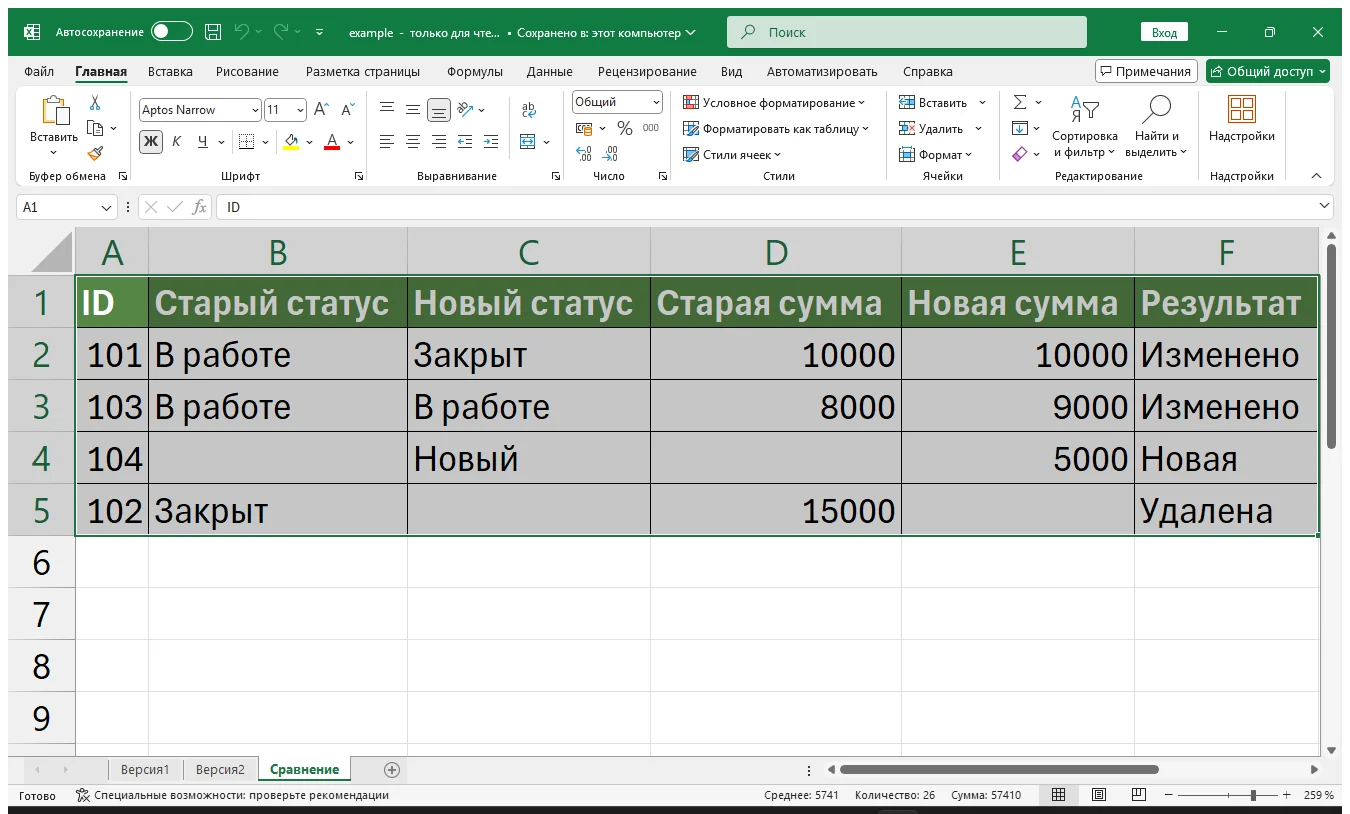Viewport: 1350px width, 814px height.
Task: Click the Поиск search field
Action: 907,32
